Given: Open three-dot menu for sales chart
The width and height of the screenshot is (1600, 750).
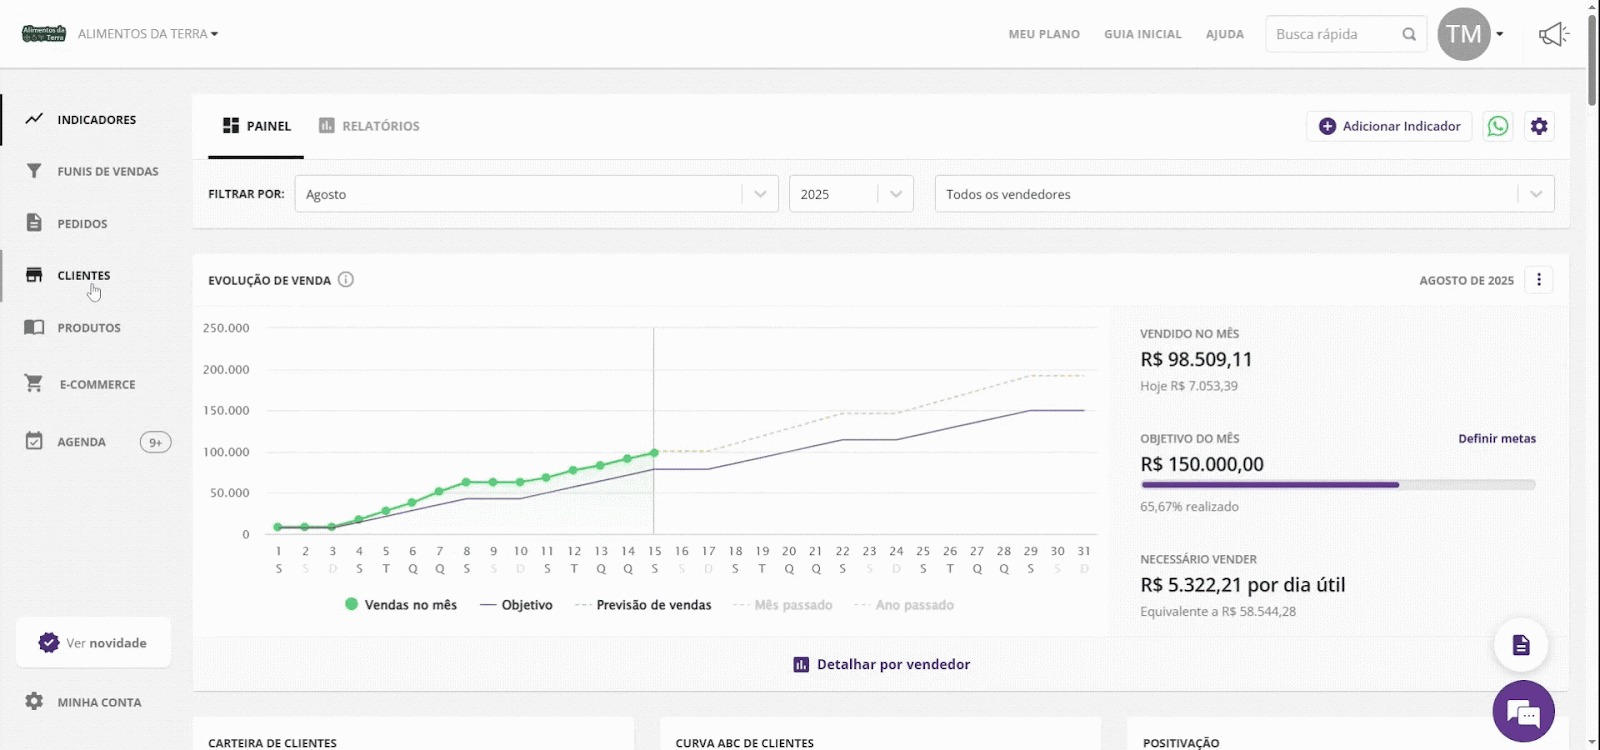Looking at the screenshot, I should tap(1539, 280).
